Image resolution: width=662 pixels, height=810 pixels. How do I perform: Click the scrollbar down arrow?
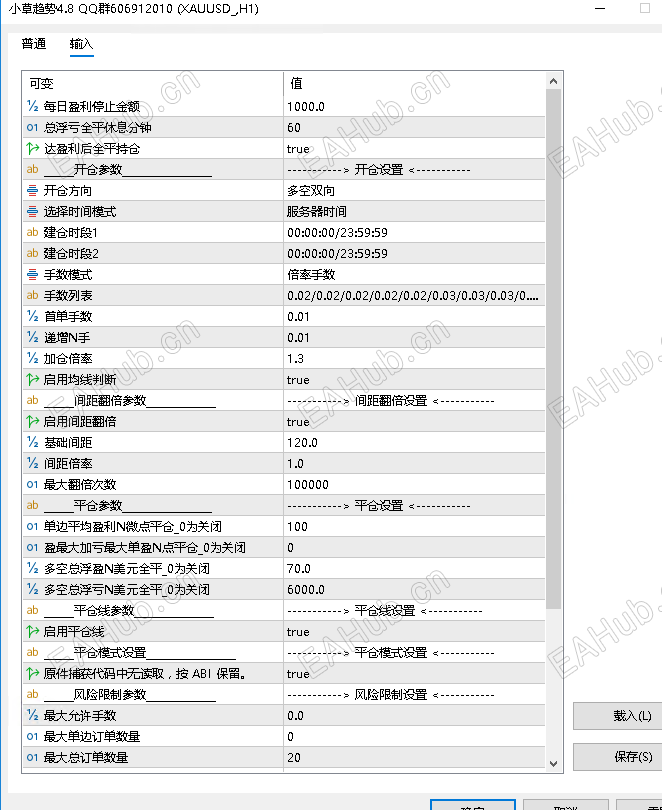coord(554,764)
